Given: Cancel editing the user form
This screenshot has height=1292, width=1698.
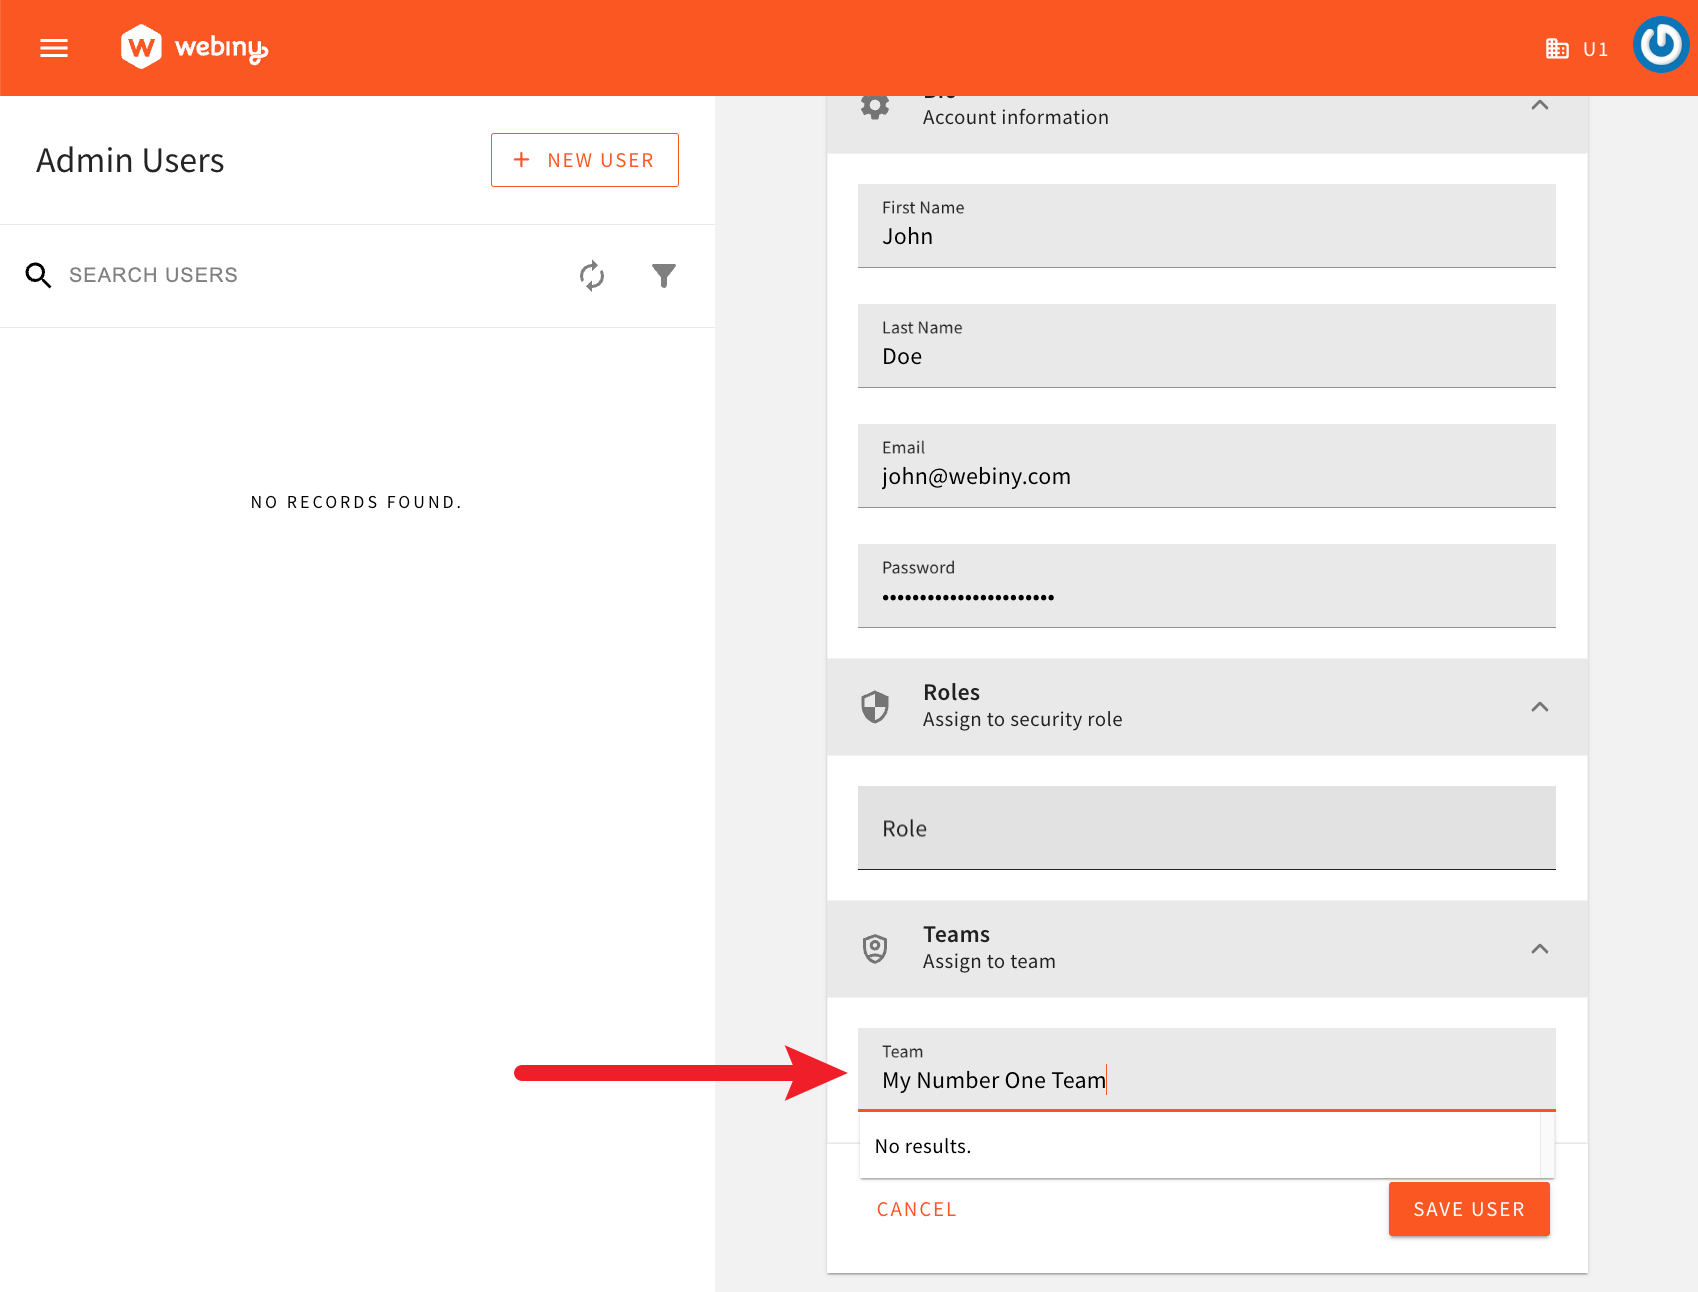Looking at the screenshot, I should [915, 1208].
